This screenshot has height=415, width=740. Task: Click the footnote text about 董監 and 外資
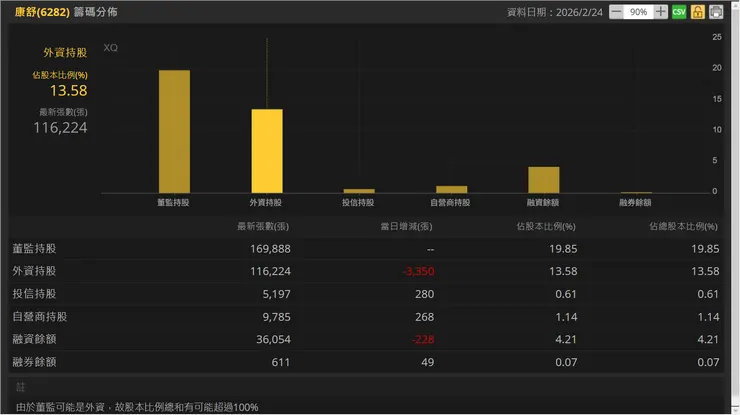(x=137, y=407)
